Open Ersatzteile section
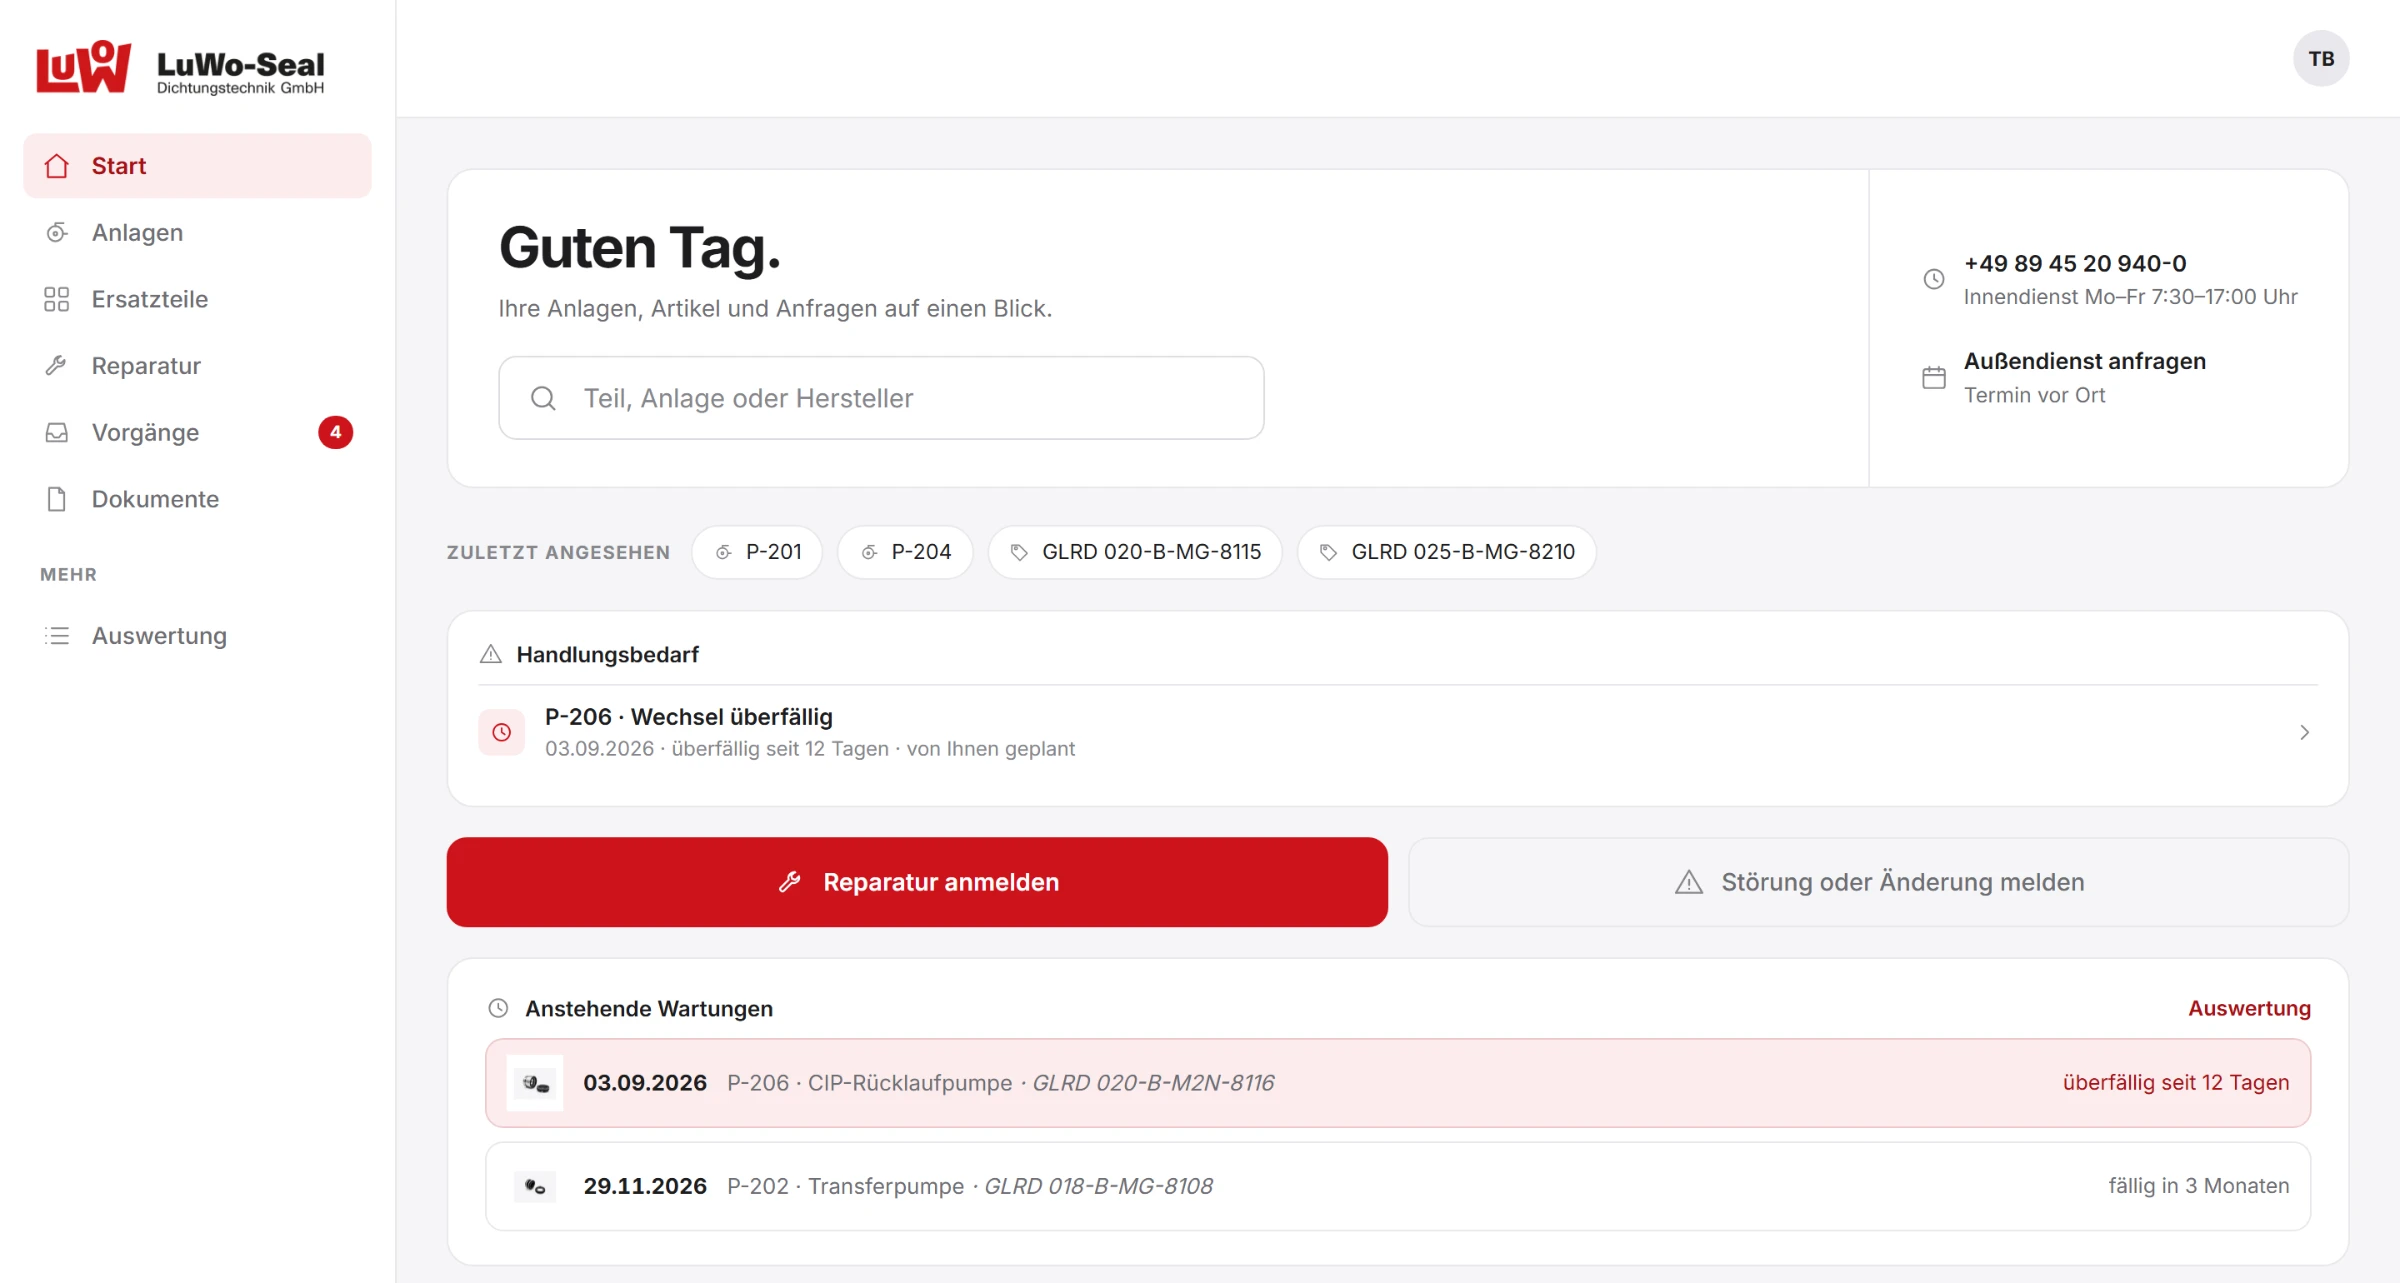This screenshot has width=2400, height=1283. [x=197, y=299]
